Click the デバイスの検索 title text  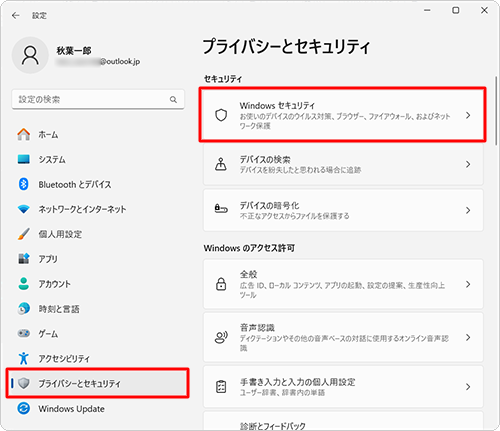coord(265,159)
